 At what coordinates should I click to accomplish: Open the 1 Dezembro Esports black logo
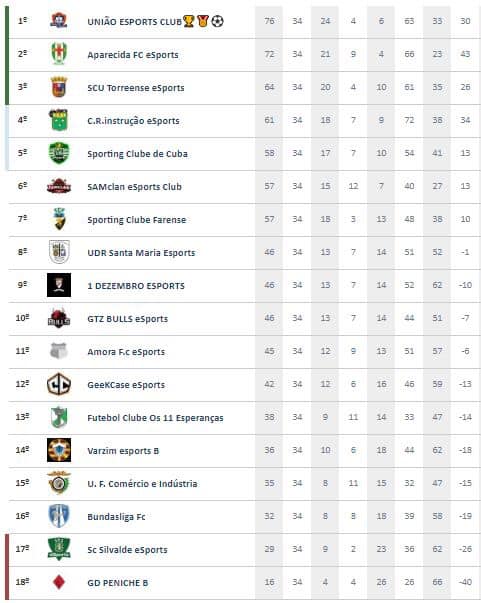coord(59,285)
